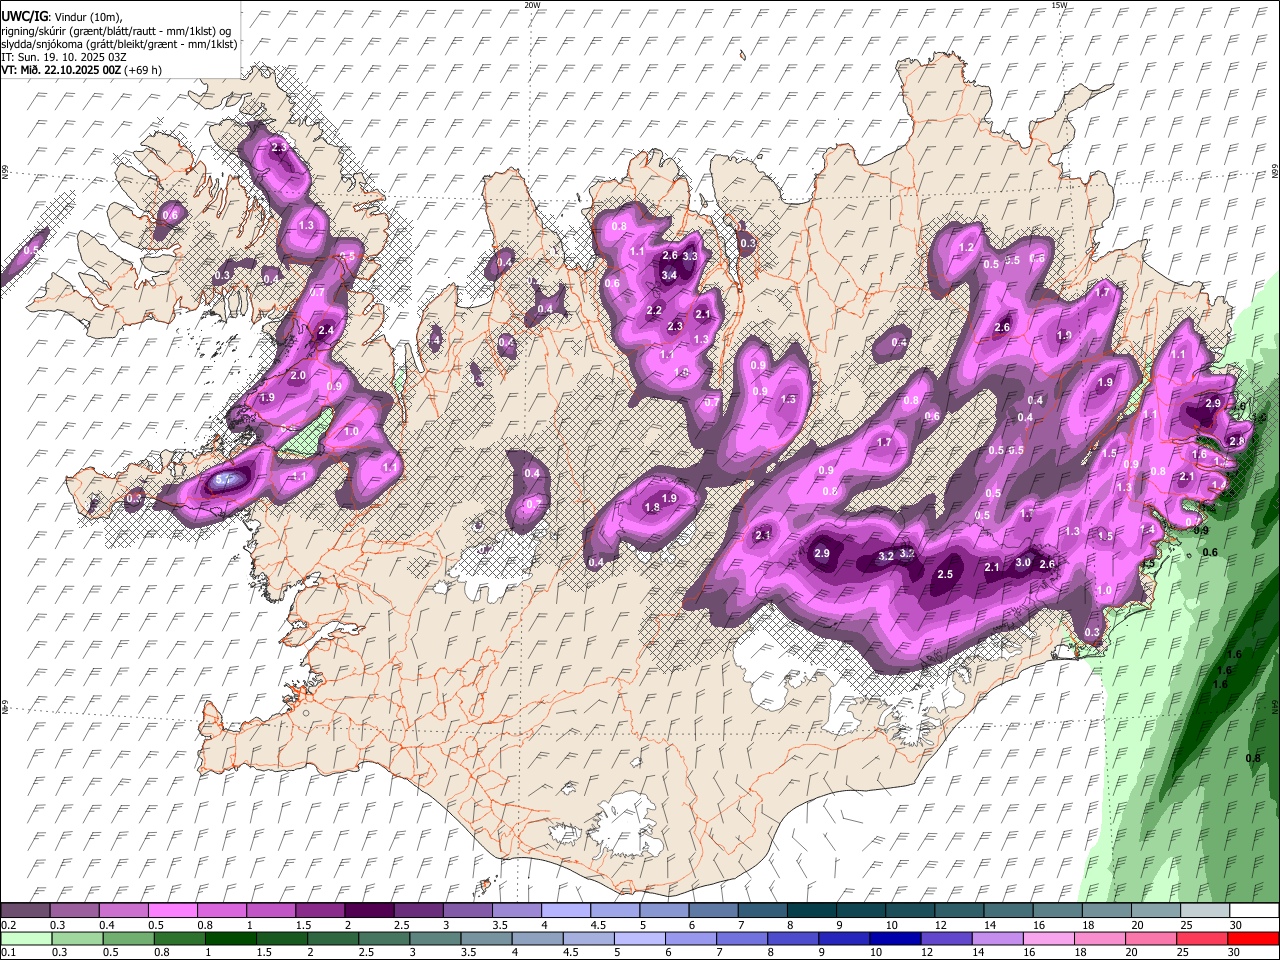This screenshot has height=960, width=1280.
Task: Pick the navy blue 10–12 swatch in the lower legend
Action: [895, 939]
